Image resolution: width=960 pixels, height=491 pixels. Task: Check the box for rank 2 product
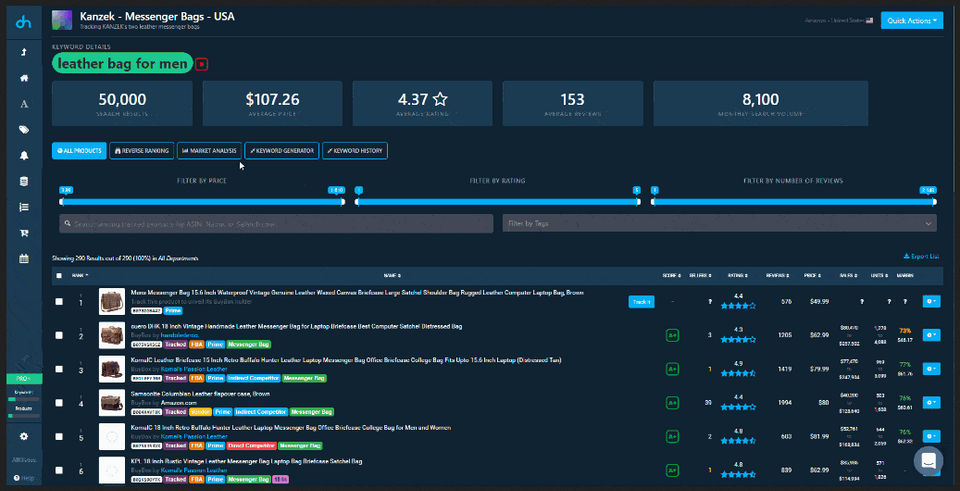[x=60, y=335]
